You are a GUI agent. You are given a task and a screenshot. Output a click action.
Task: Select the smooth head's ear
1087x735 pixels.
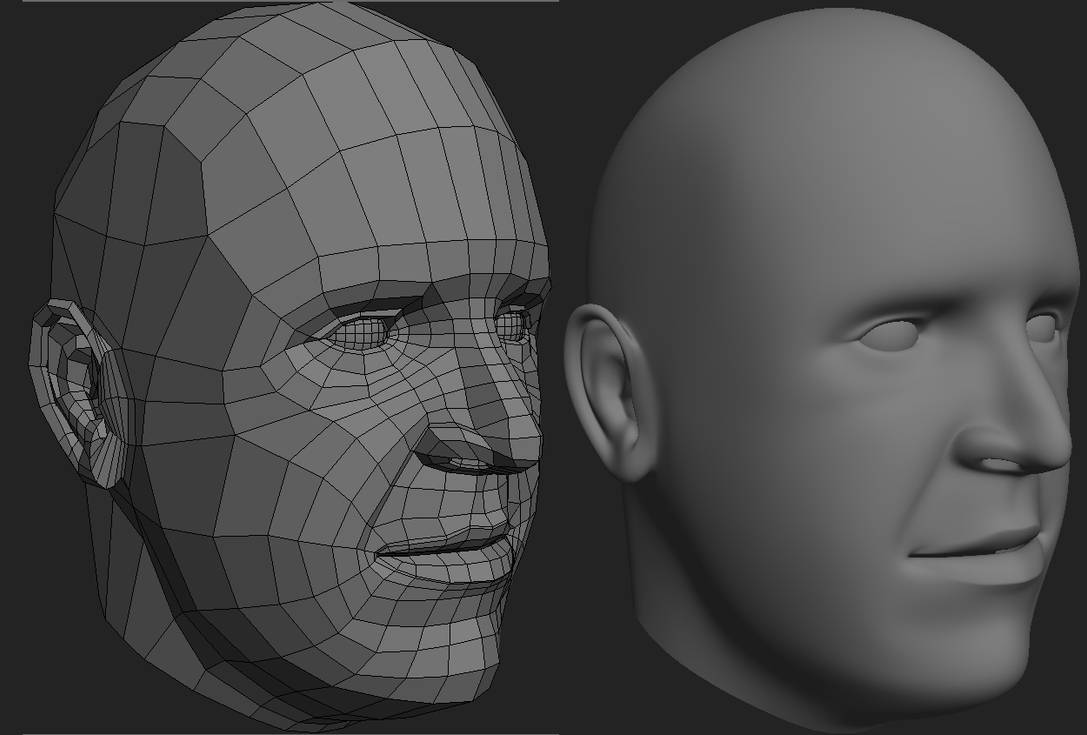tap(609, 392)
